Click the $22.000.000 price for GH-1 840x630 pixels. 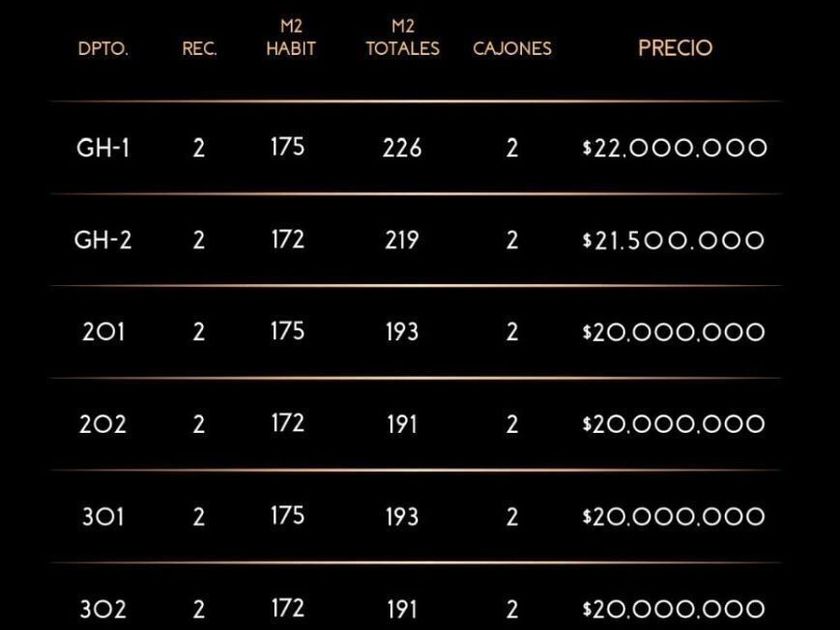(674, 148)
